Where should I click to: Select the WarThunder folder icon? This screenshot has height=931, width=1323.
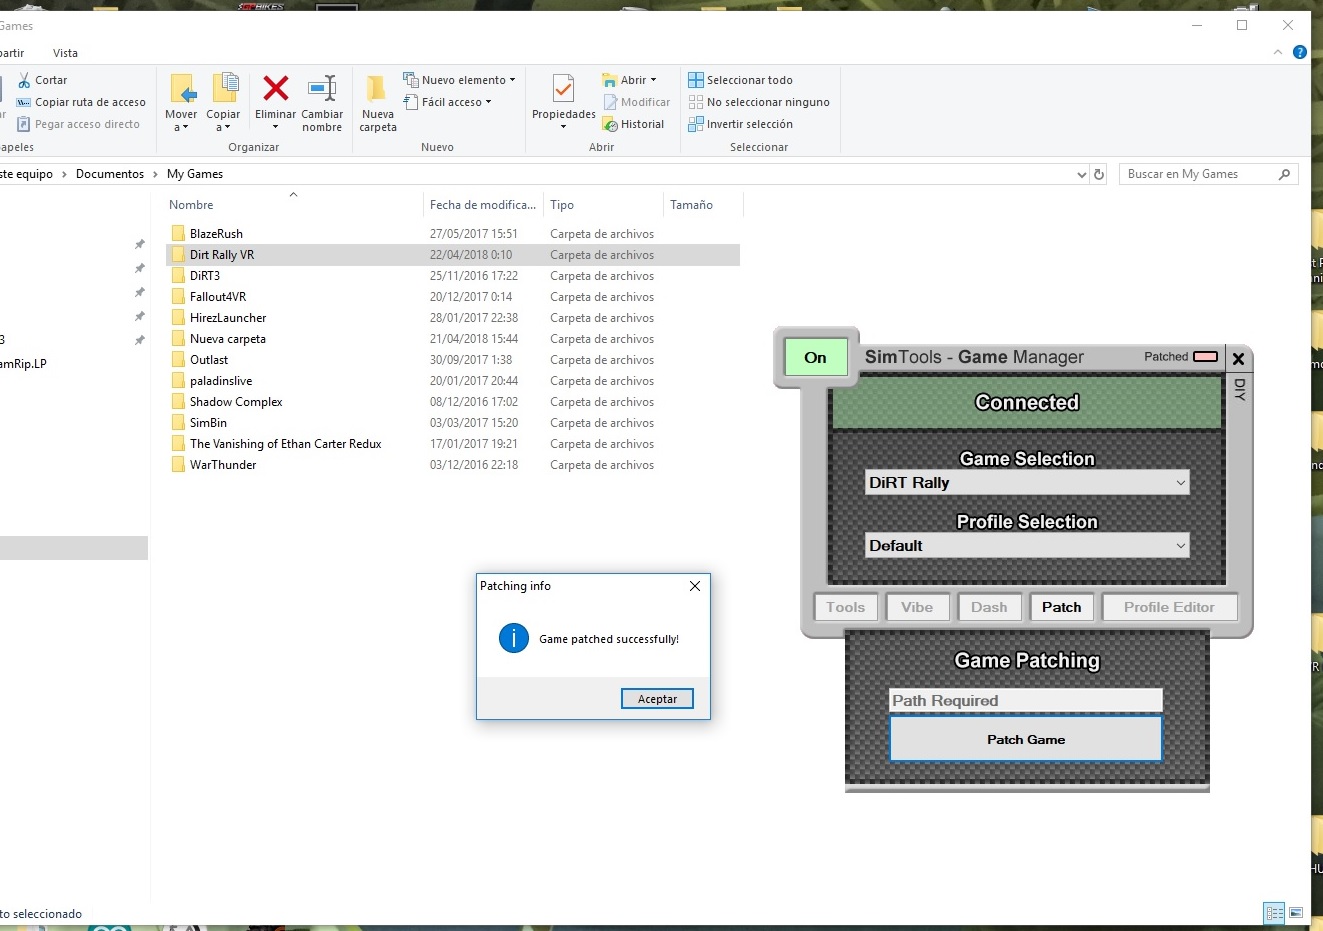pyautogui.click(x=178, y=465)
